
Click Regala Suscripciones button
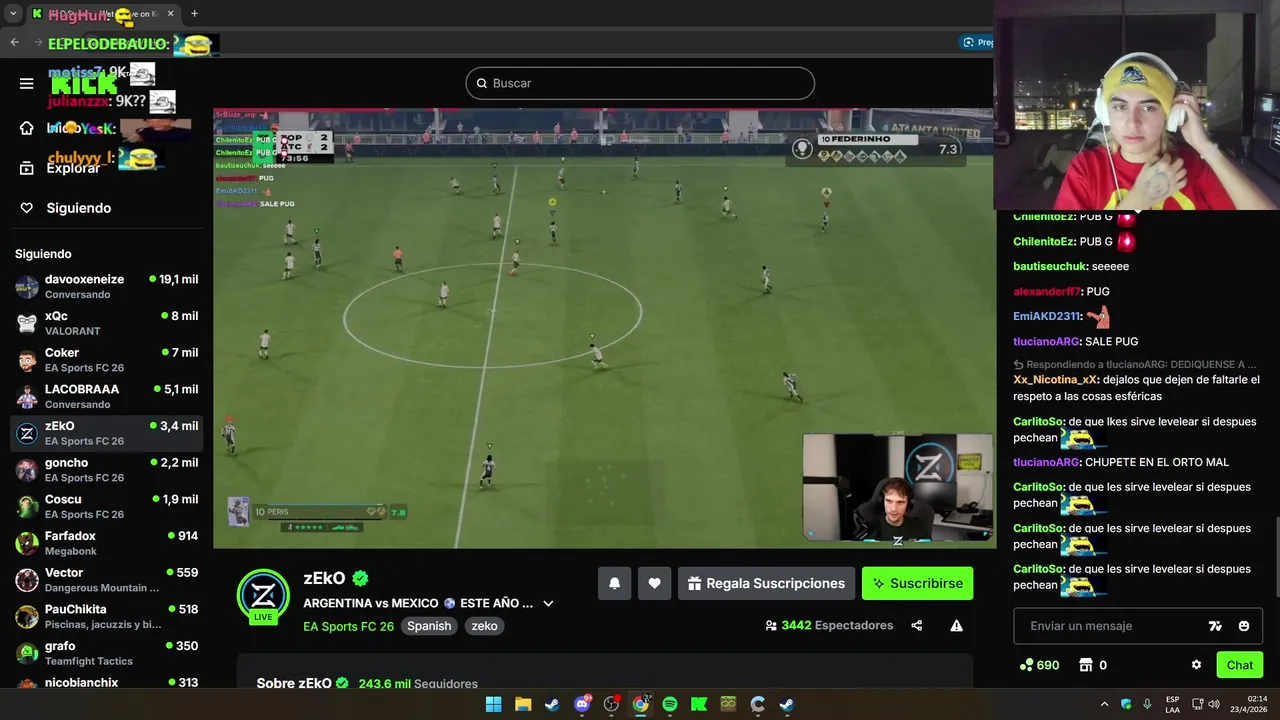tap(767, 583)
